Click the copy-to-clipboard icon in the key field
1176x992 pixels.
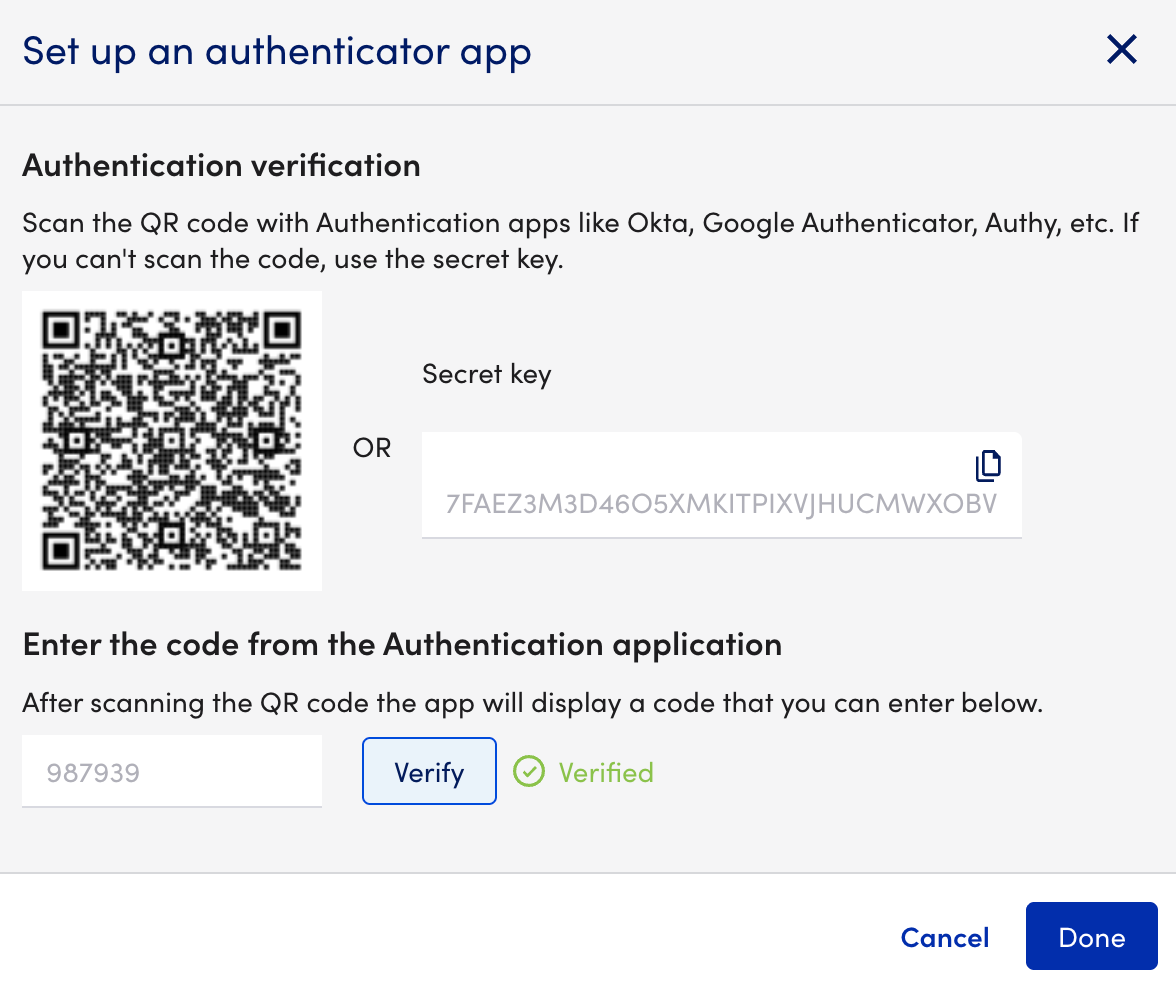tap(988, 465)
